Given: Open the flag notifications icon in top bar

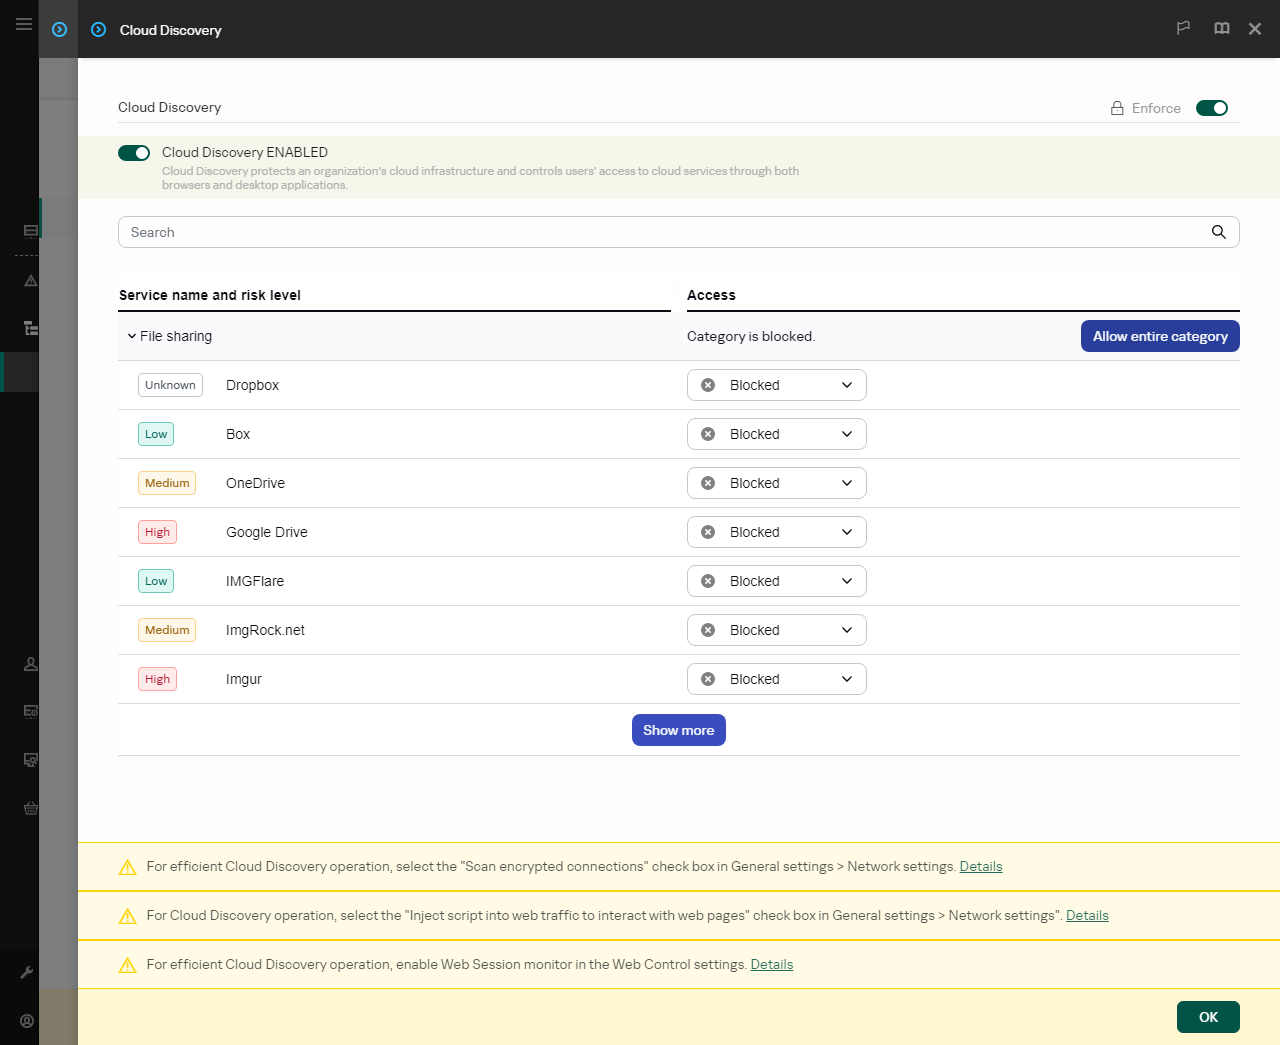Looking at the screenshot, I should [1183, 28].
